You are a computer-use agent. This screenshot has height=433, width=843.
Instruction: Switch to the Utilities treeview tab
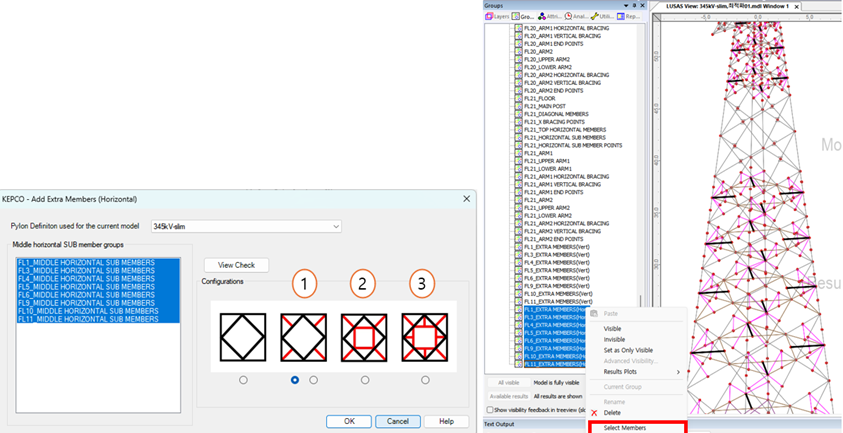coord(605,16)
